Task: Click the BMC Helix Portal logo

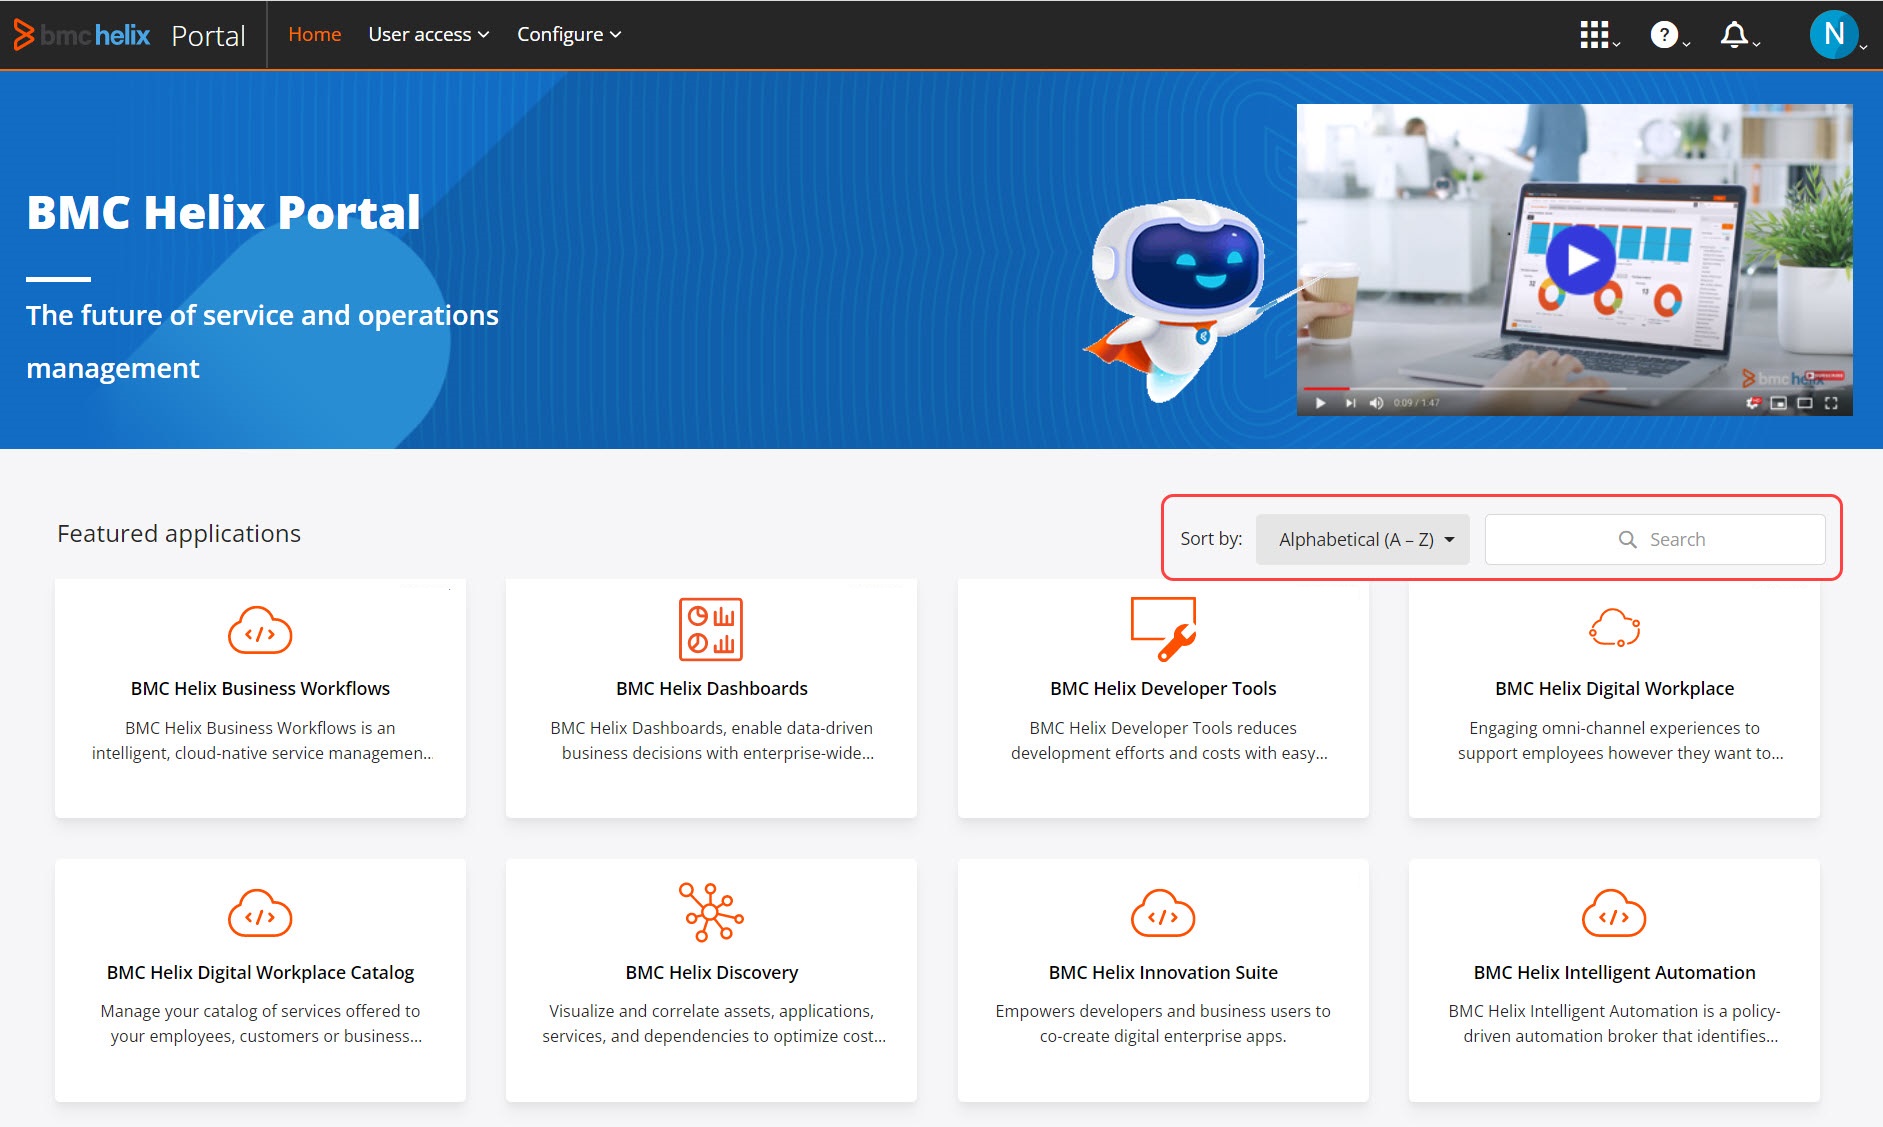Action: pos(83,35)
